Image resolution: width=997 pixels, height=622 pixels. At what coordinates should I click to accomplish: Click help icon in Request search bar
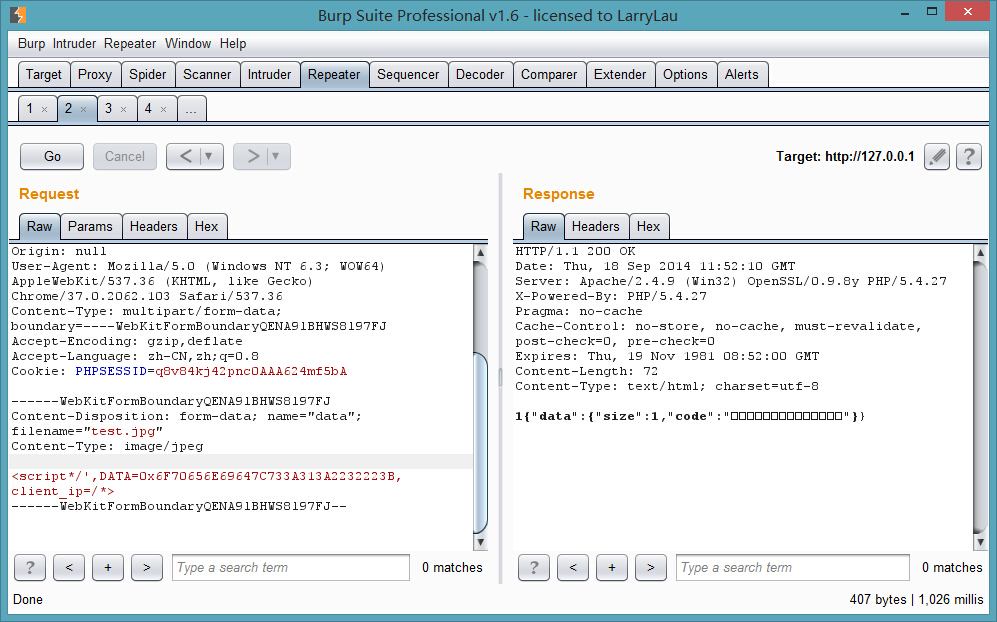(30, 567)
